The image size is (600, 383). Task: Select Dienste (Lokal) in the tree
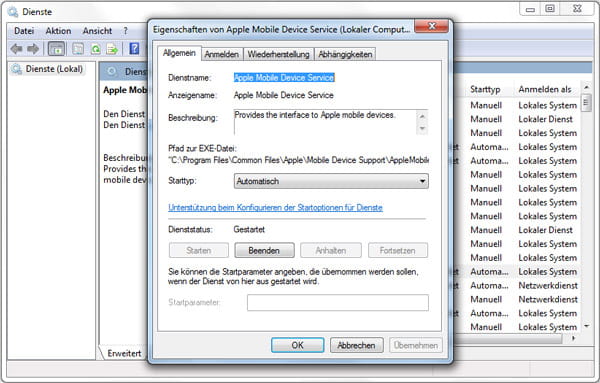(54, 69)
